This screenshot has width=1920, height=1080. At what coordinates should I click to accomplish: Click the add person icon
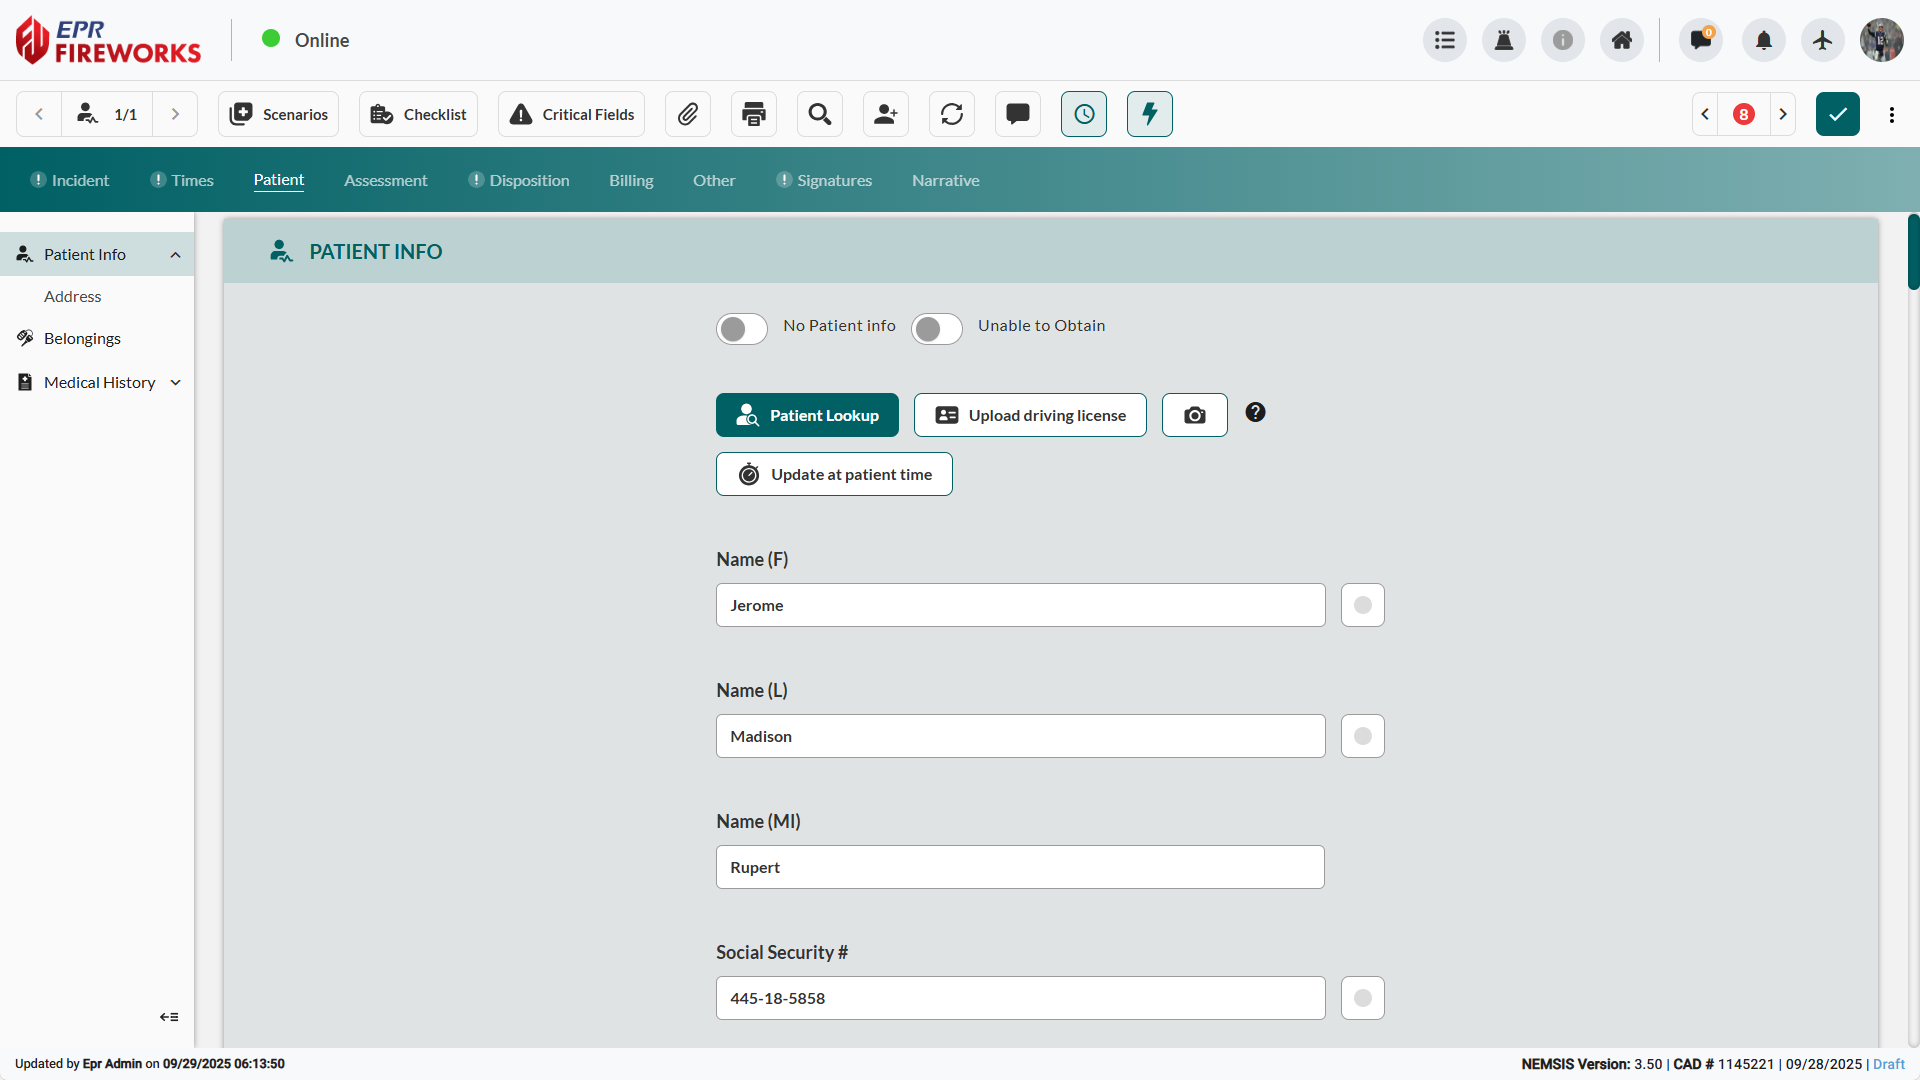tap(886, 114)
